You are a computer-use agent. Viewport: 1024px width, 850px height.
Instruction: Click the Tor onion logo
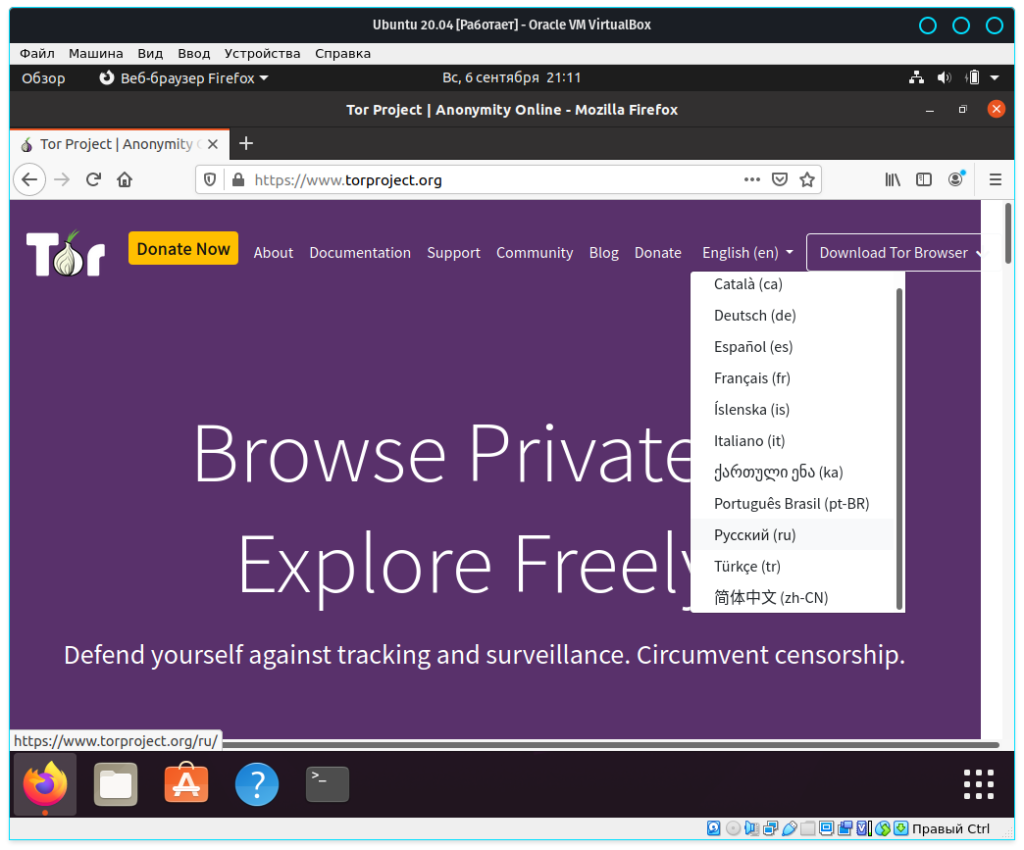click(x=65, y=253)
